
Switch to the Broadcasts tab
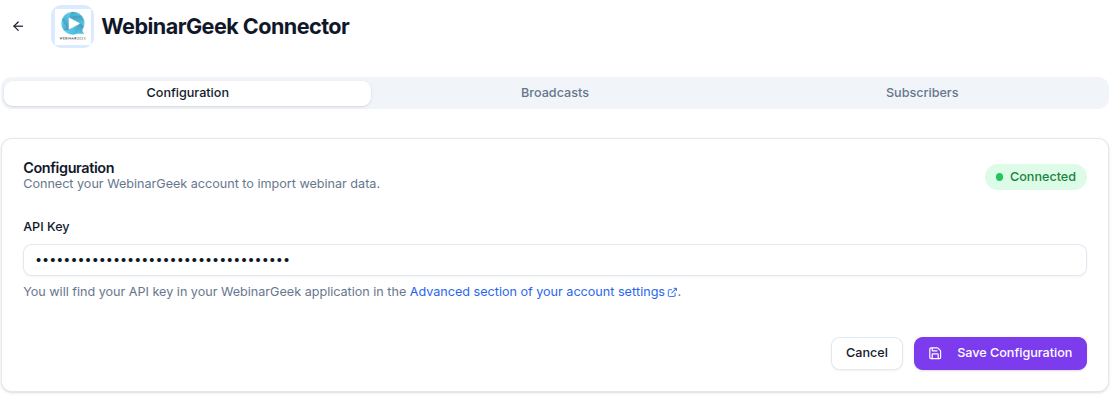click(554, 93)
